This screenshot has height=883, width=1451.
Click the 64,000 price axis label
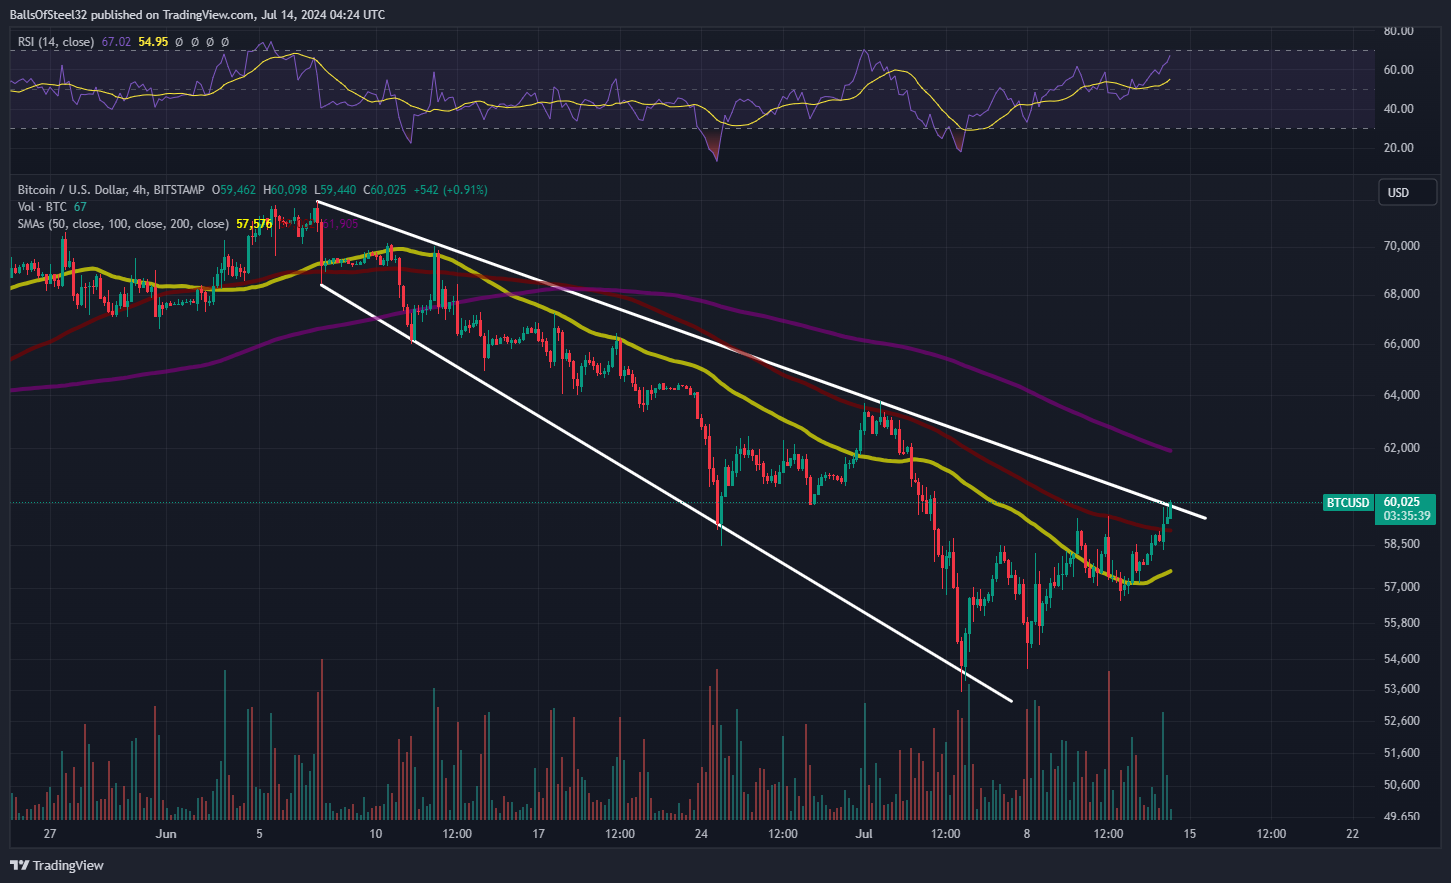pyautogui.click(x=1401, y=395)
